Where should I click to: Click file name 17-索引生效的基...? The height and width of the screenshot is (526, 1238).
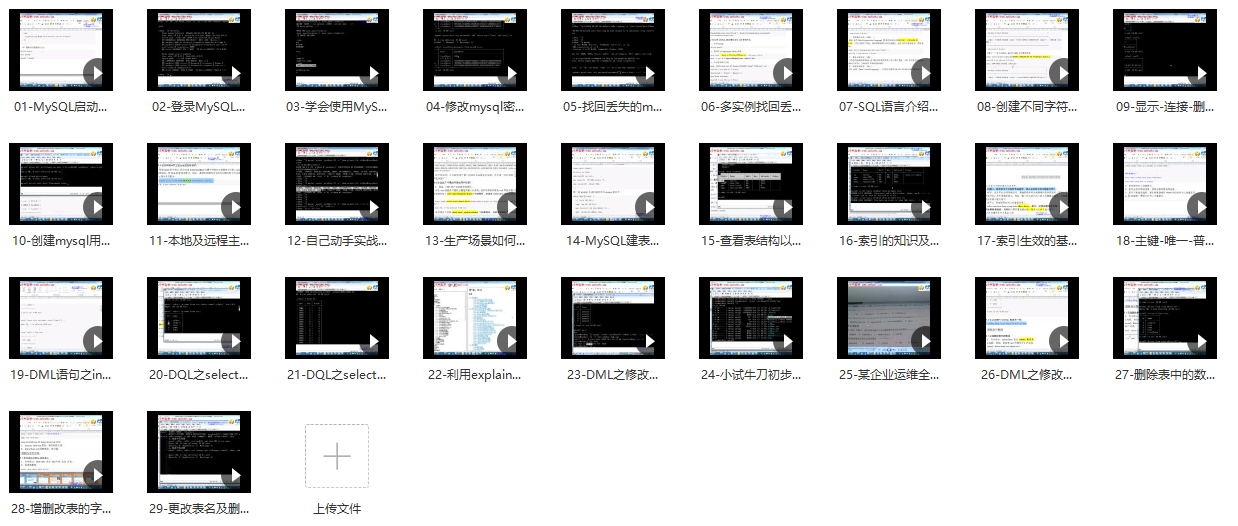coord(1027,240)
